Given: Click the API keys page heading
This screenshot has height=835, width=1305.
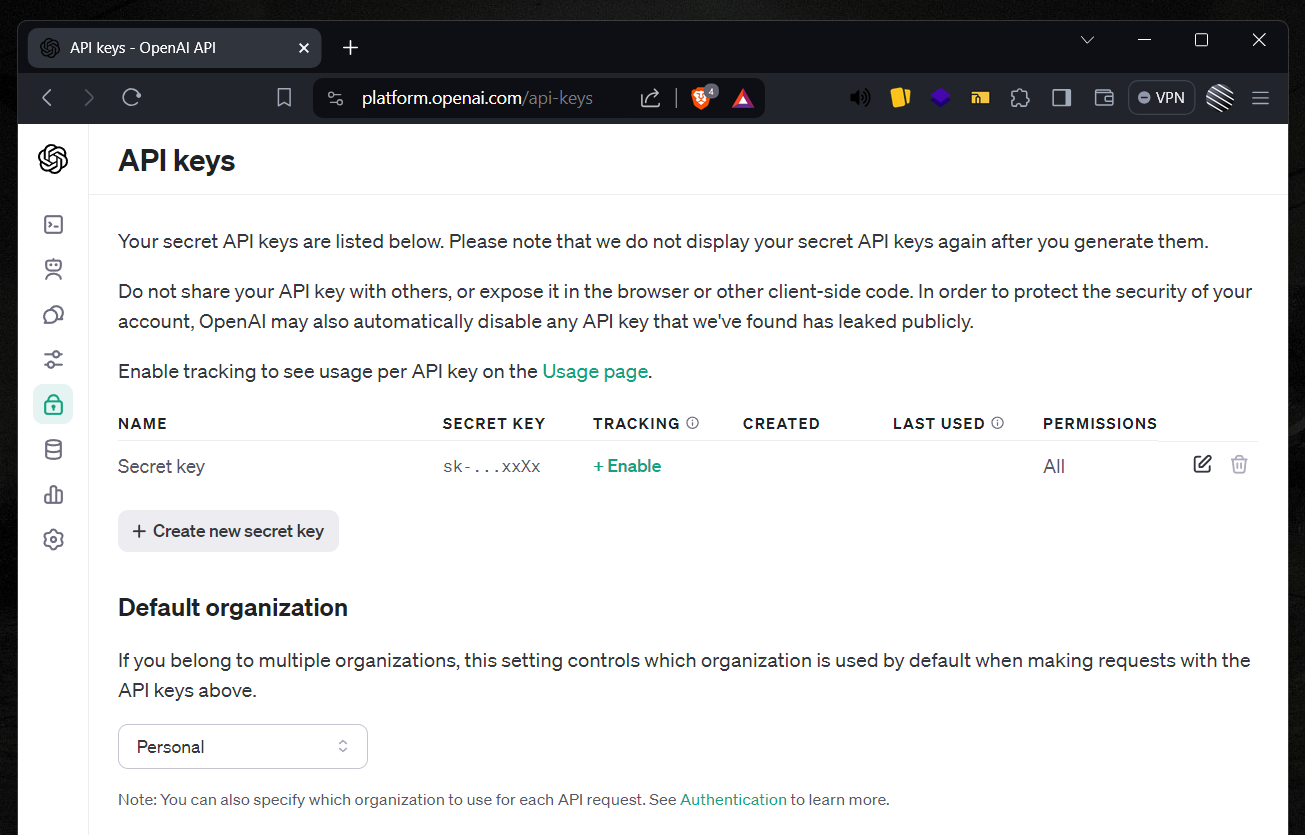Looking at the screenshot, I should pyautogui.click(x=177, y=160).
